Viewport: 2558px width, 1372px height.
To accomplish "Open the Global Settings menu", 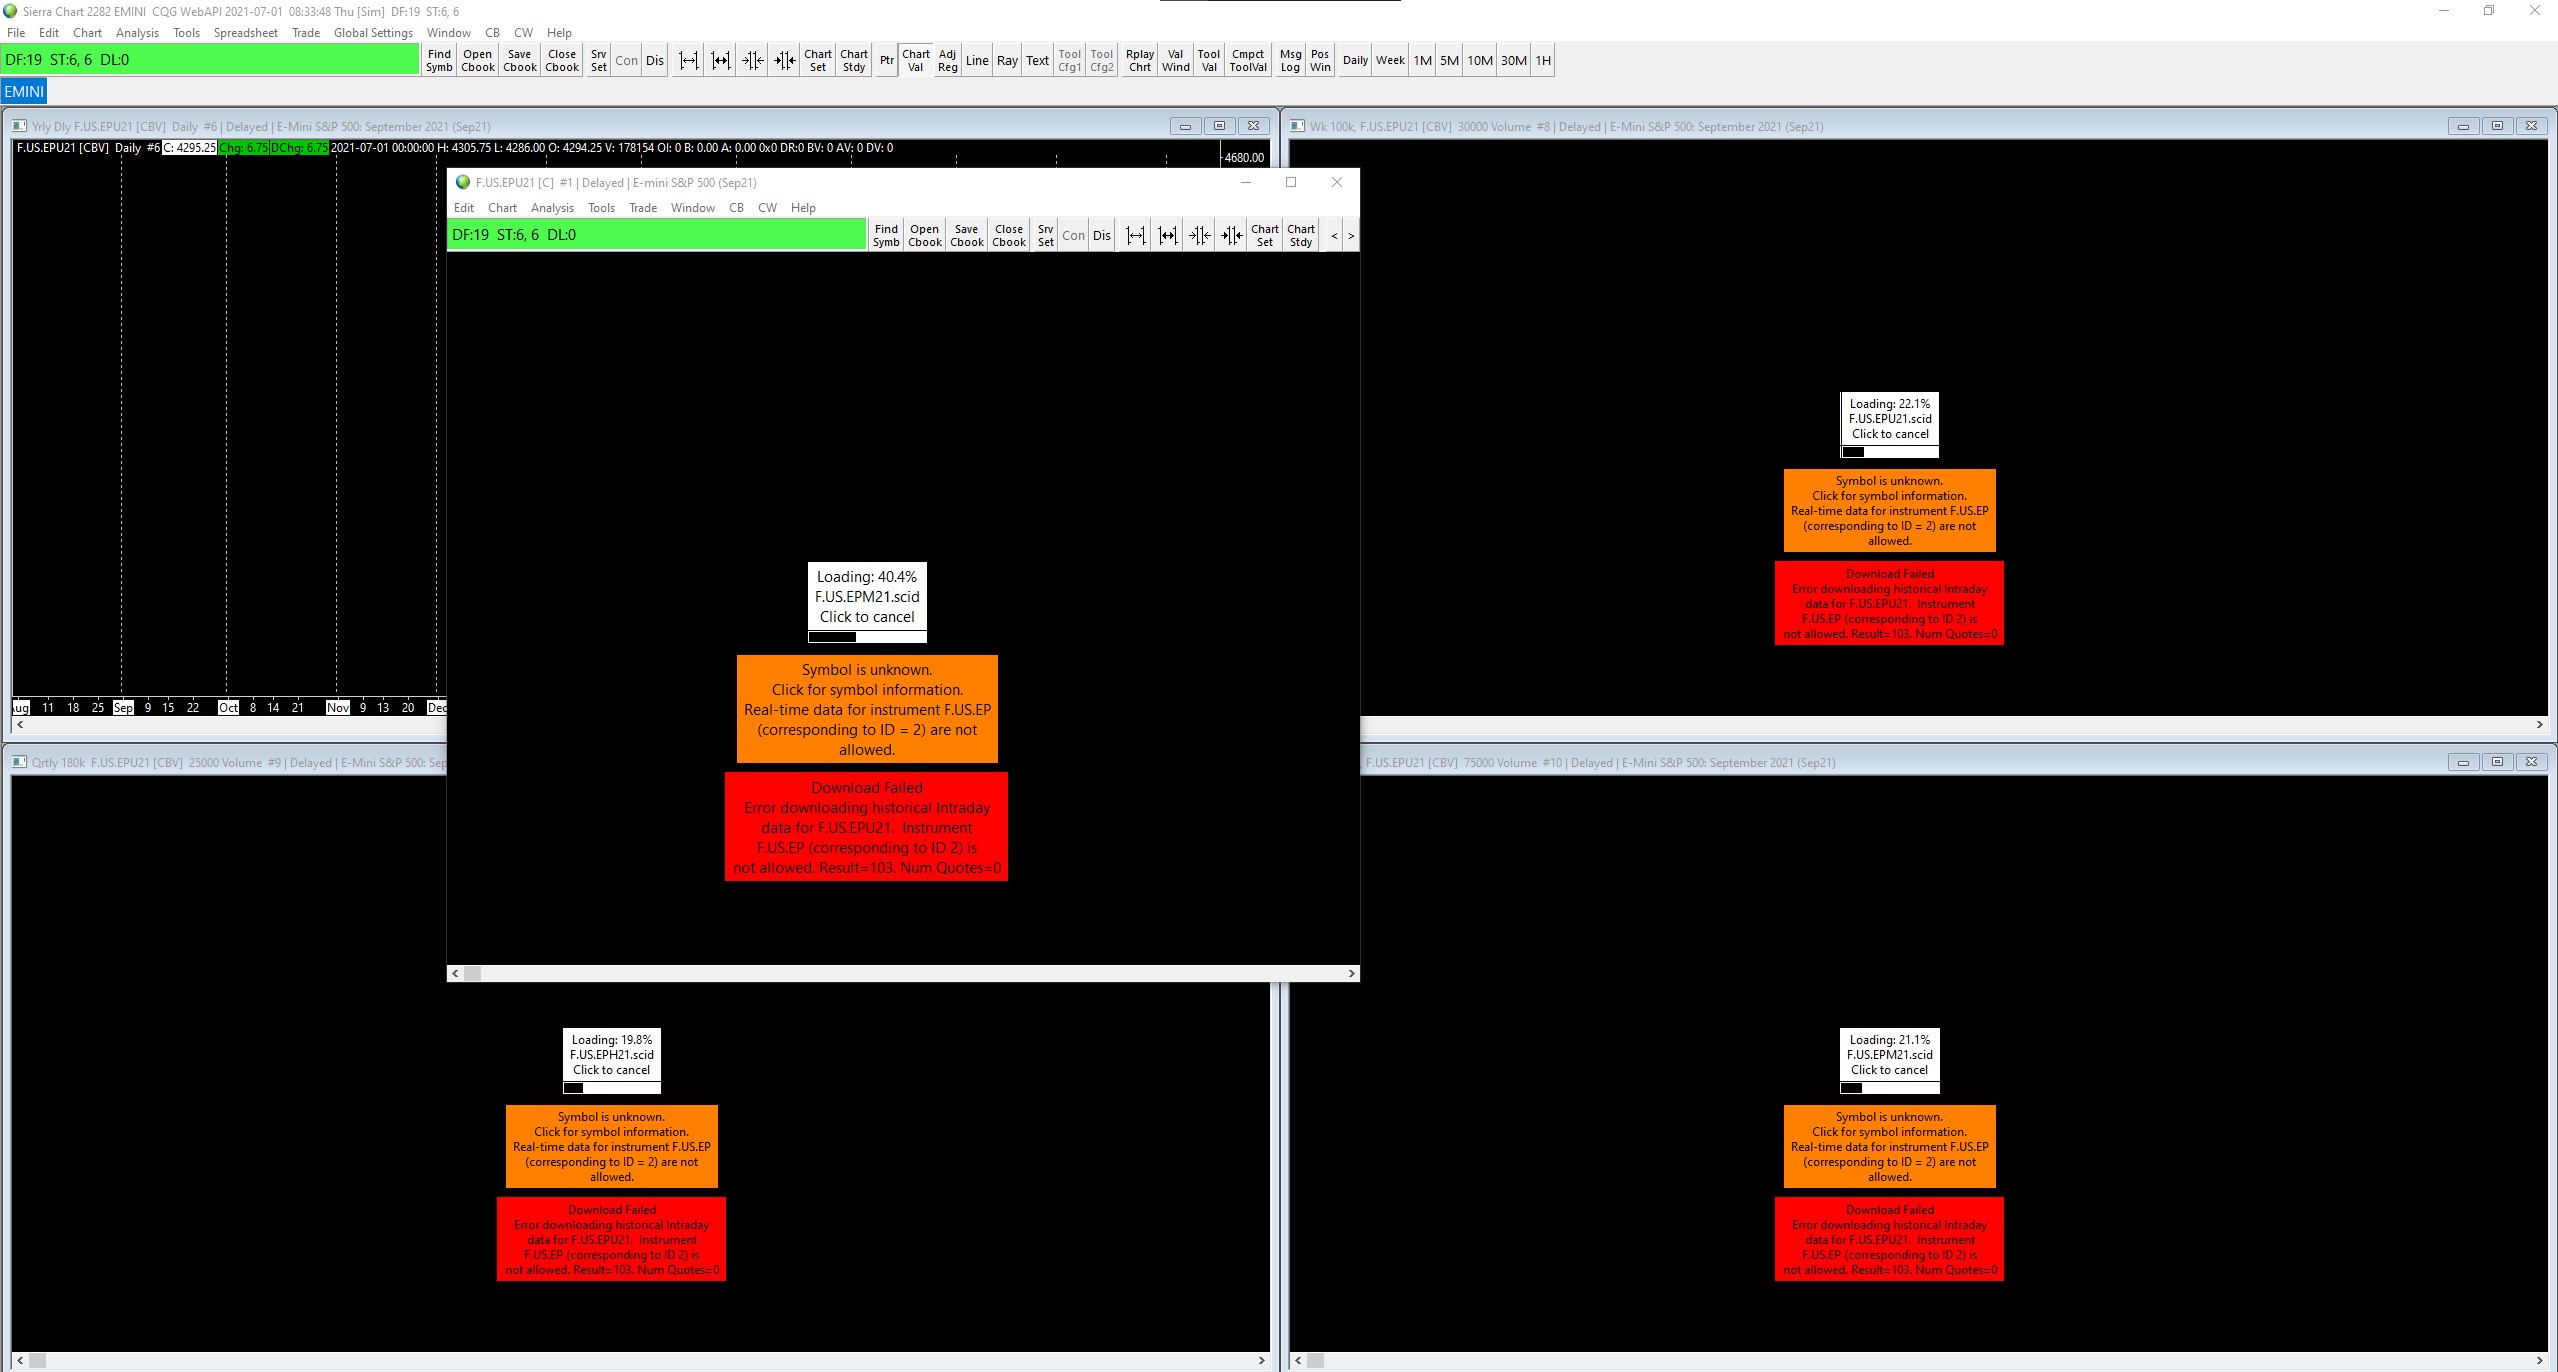I will coord(373,33).
